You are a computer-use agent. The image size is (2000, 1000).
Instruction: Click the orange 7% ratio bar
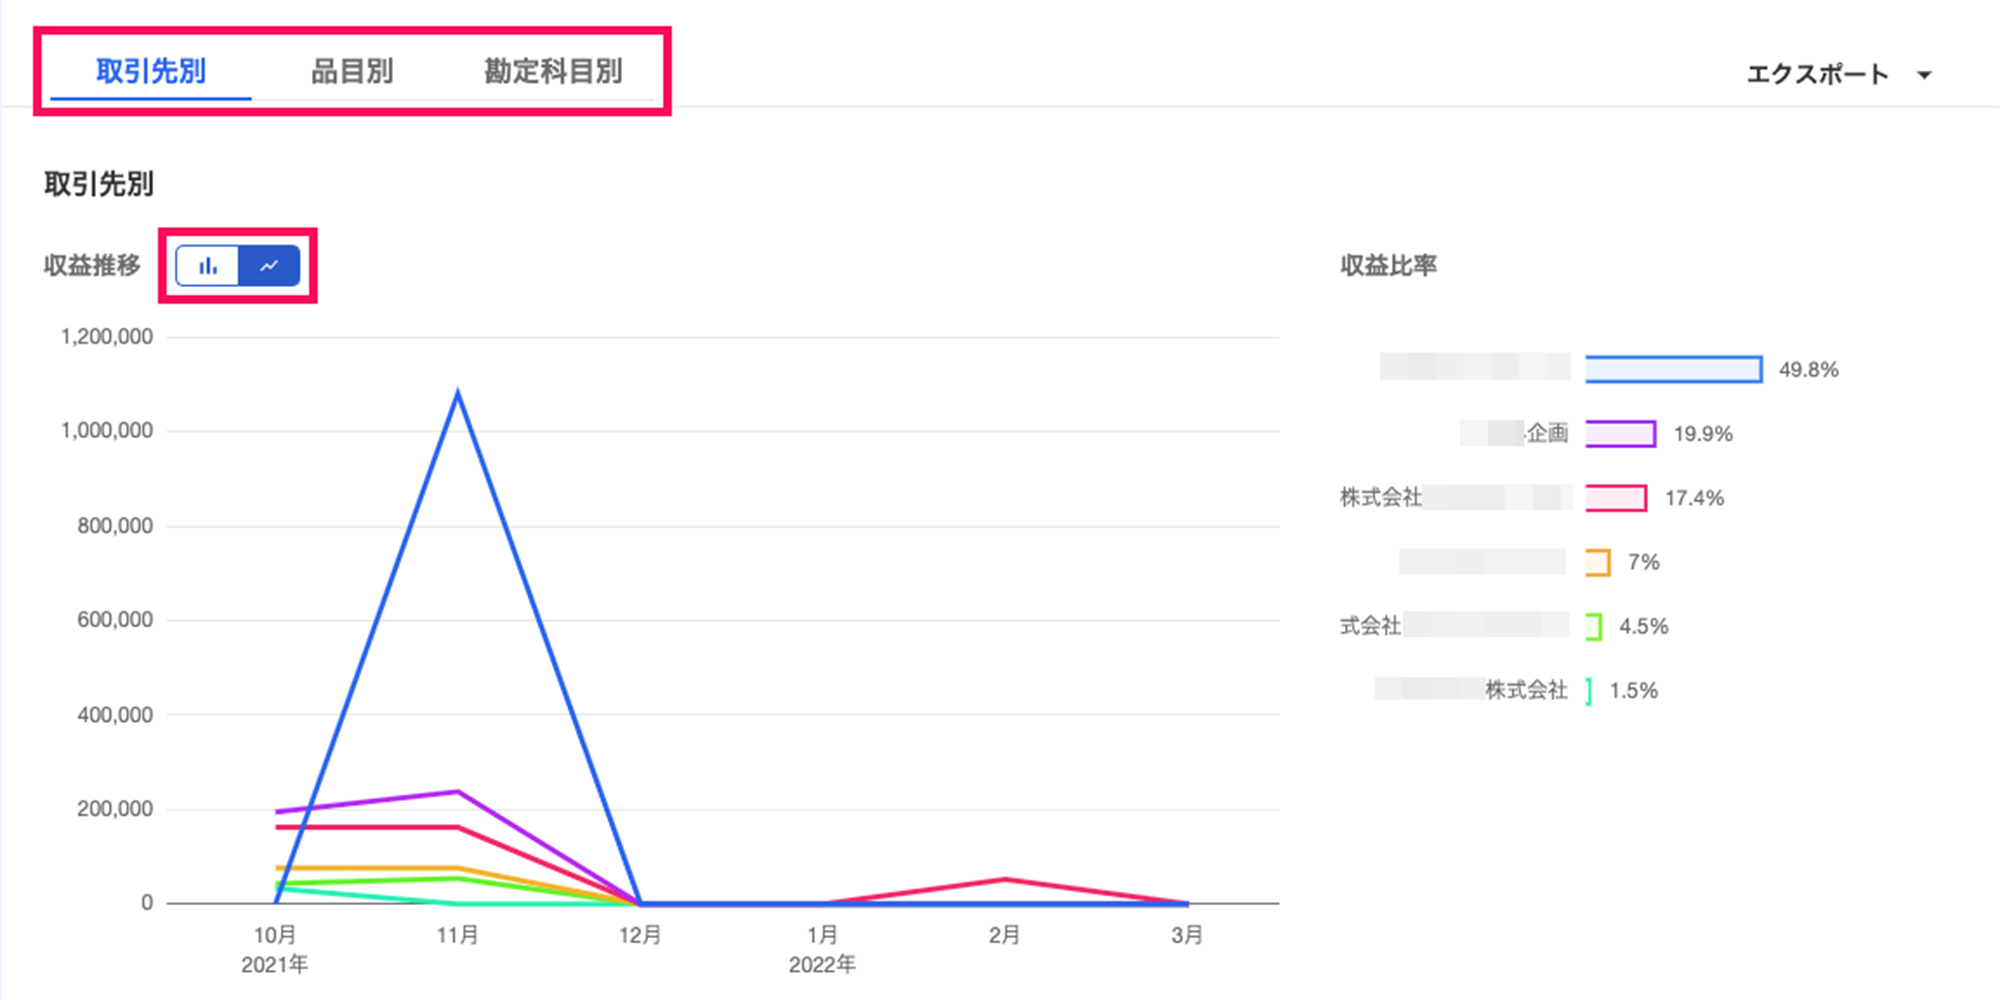(x=1598, y=562)
